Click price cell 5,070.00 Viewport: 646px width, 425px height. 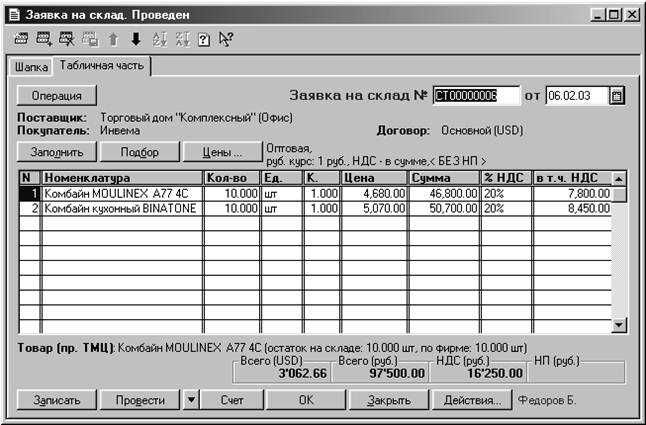tap(374, 208)
